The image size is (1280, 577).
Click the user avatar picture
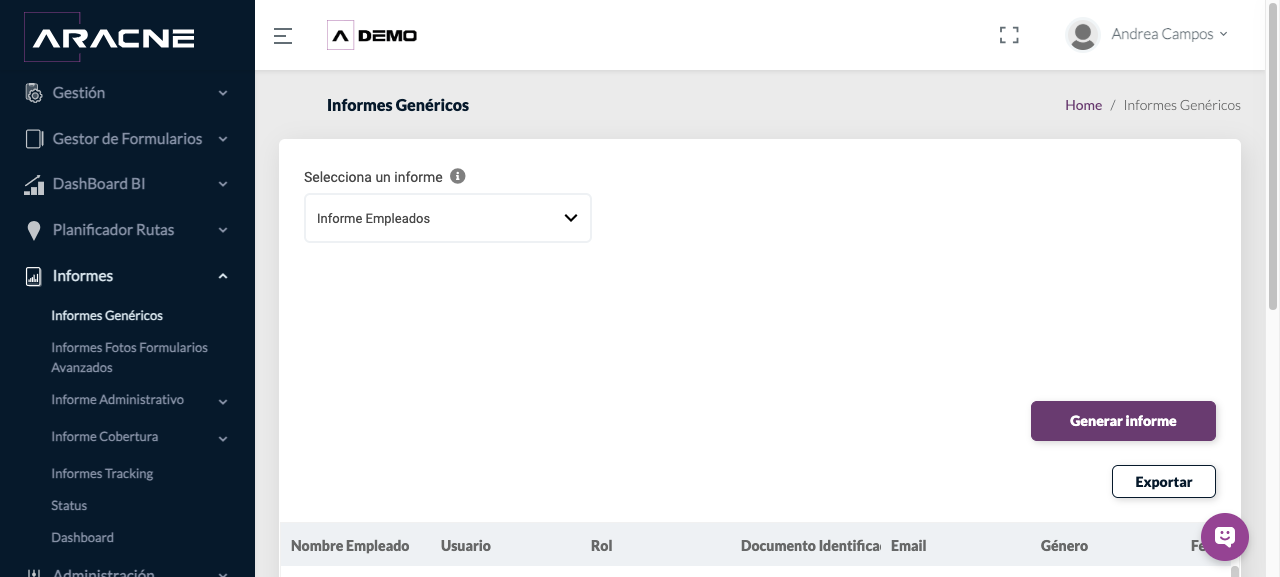coord(1083,35)
